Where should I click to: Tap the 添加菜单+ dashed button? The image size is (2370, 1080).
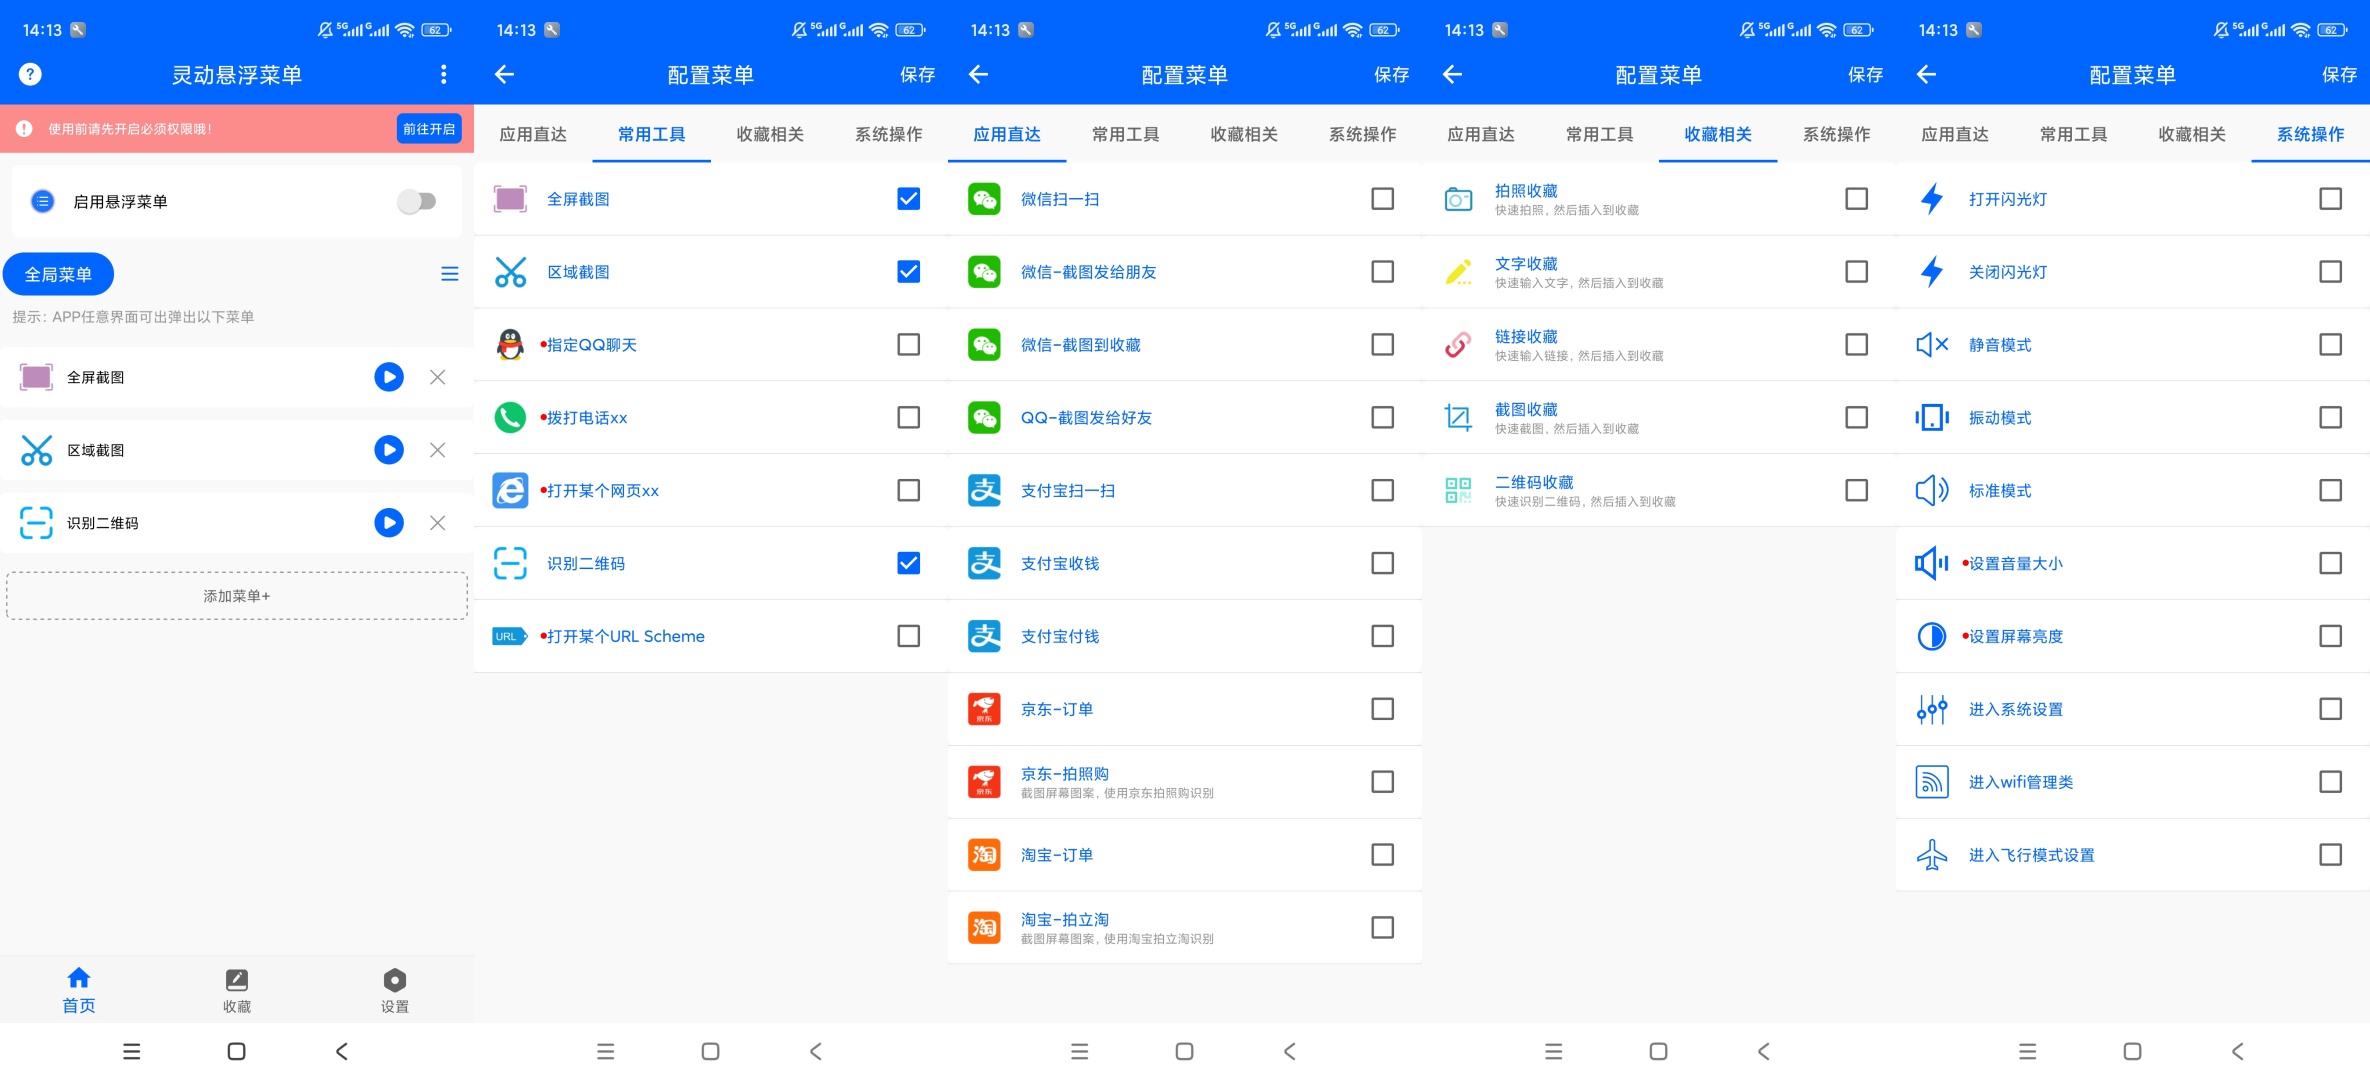237,596
